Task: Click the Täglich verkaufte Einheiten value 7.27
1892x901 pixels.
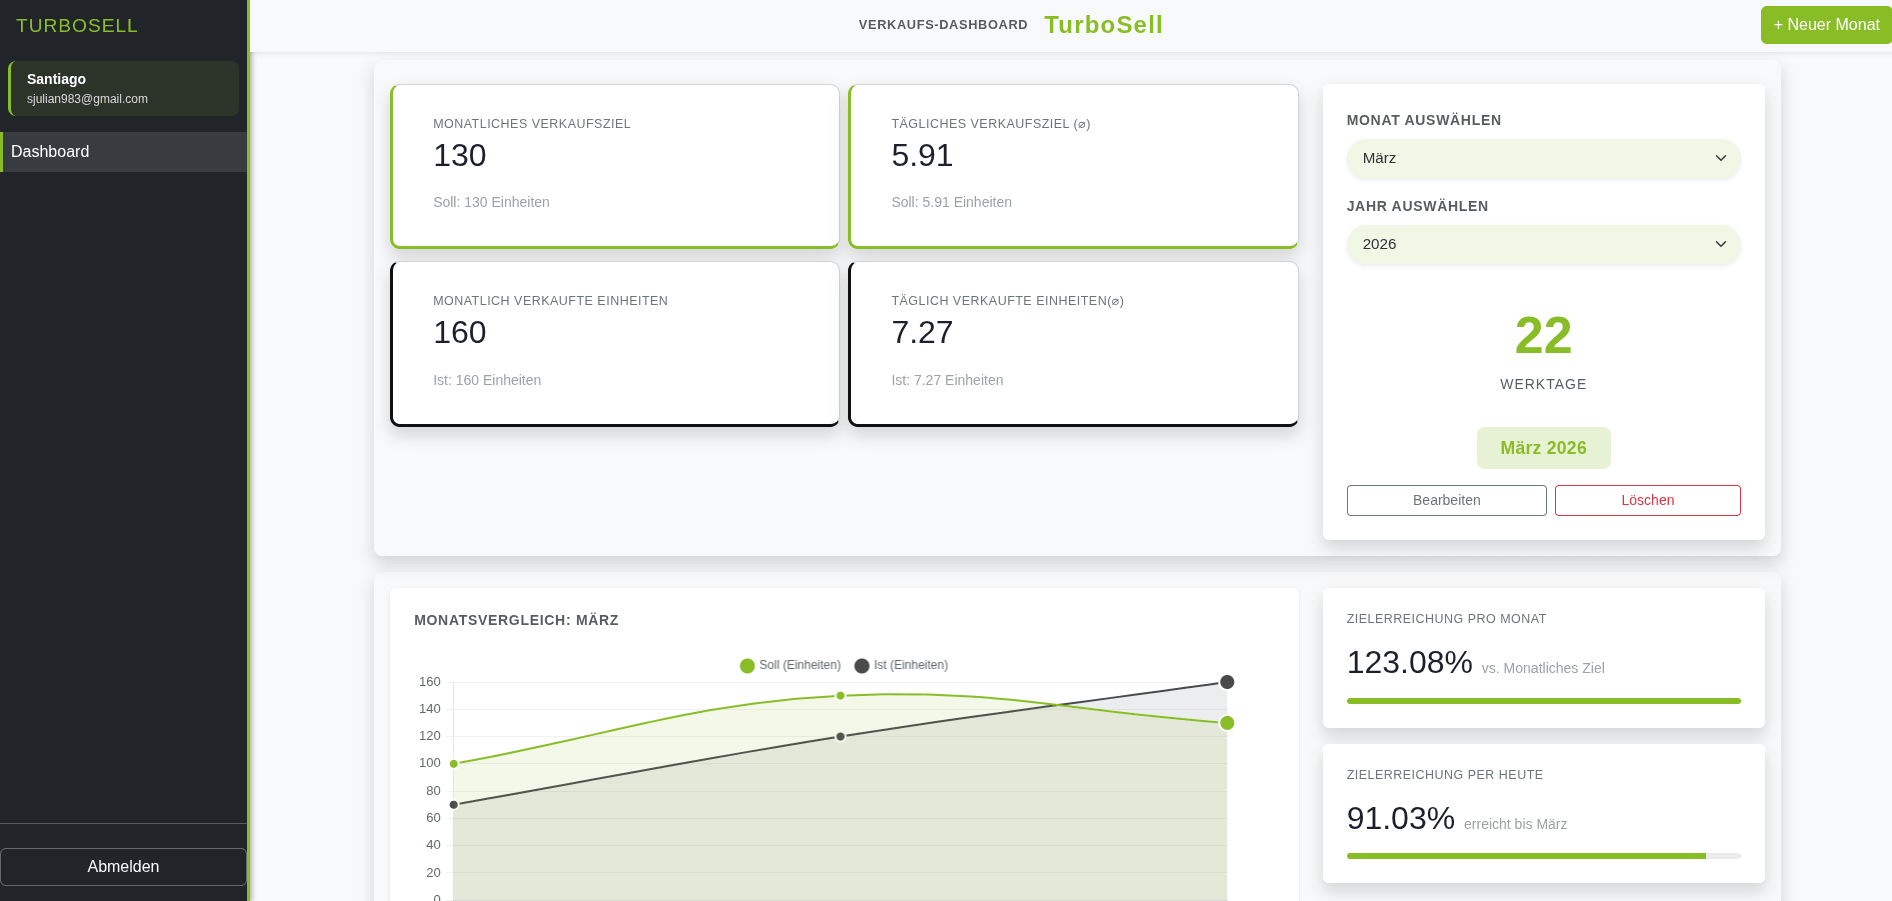Action: [x=922, y=333]
